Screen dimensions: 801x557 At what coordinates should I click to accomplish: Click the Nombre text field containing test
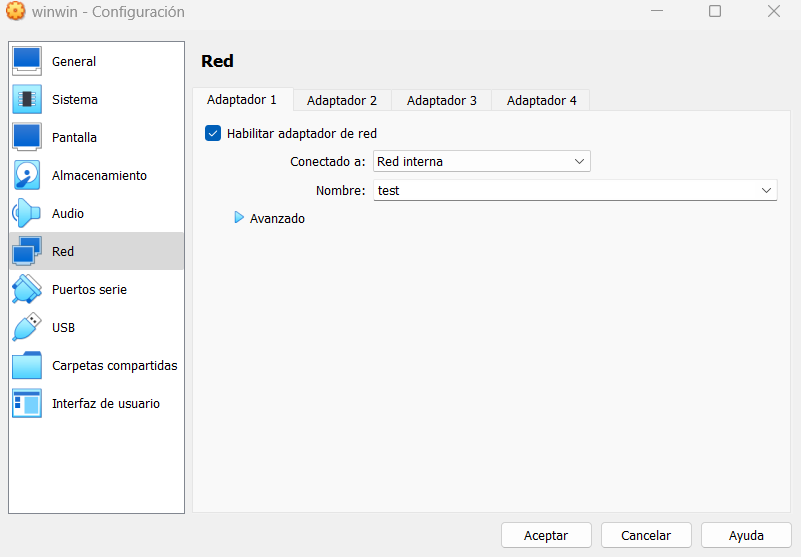click(x=560, y=190)
